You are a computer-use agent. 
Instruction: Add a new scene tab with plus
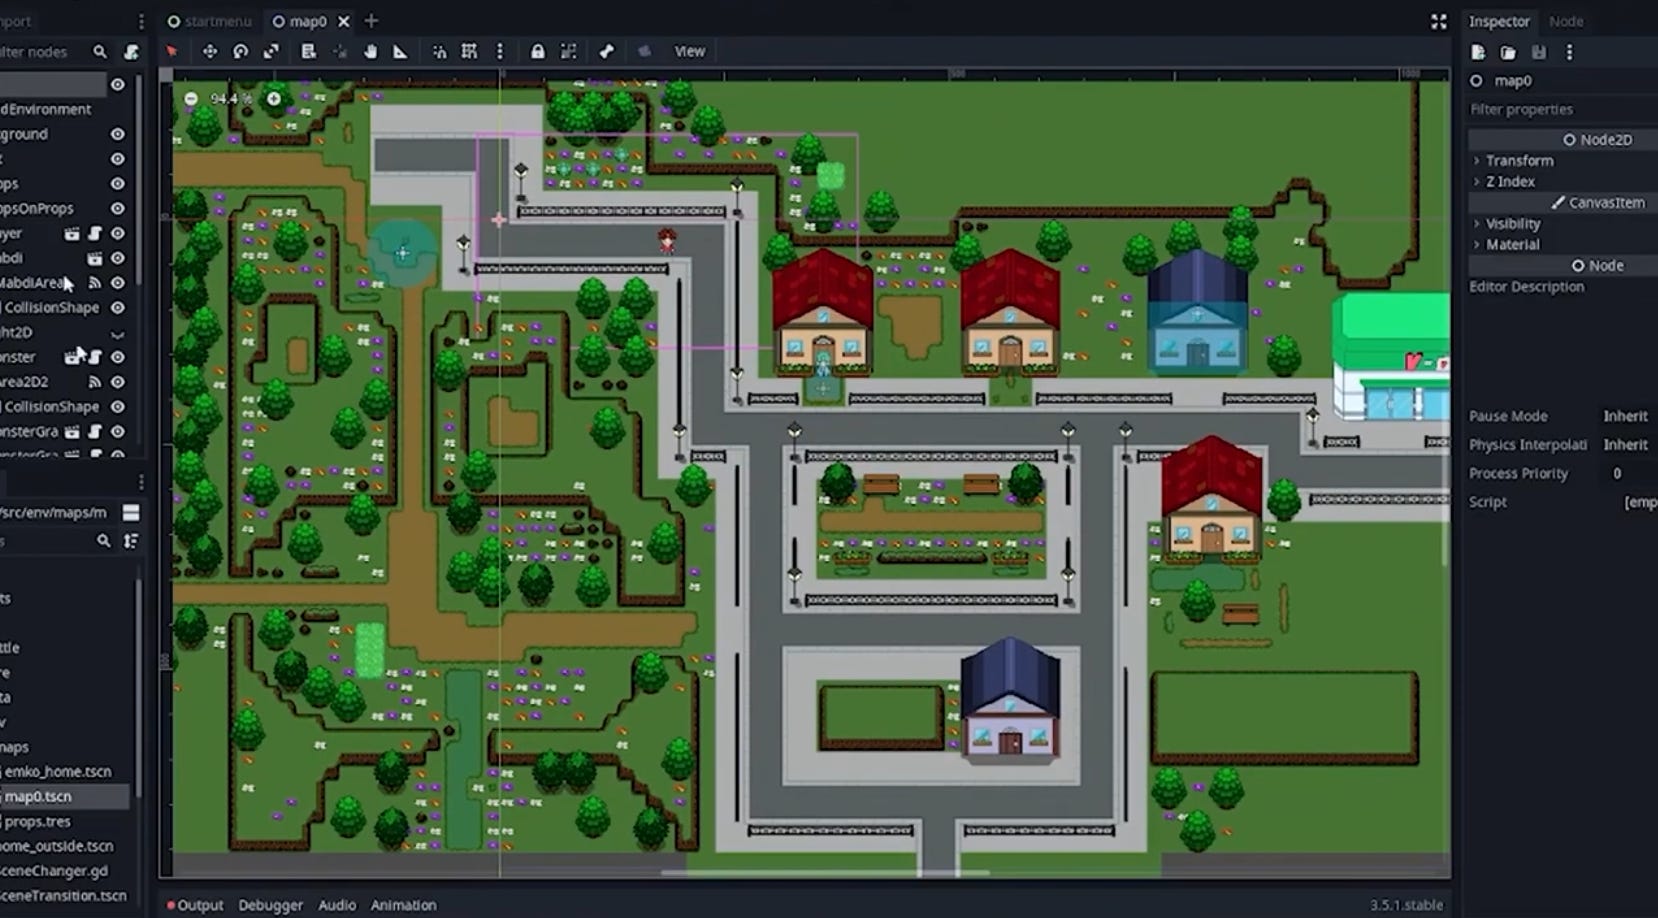[371, 21]
